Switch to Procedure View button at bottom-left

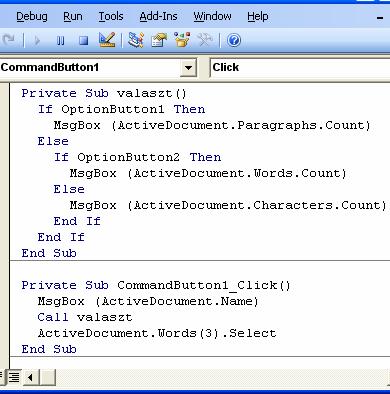tap(2, 378)
